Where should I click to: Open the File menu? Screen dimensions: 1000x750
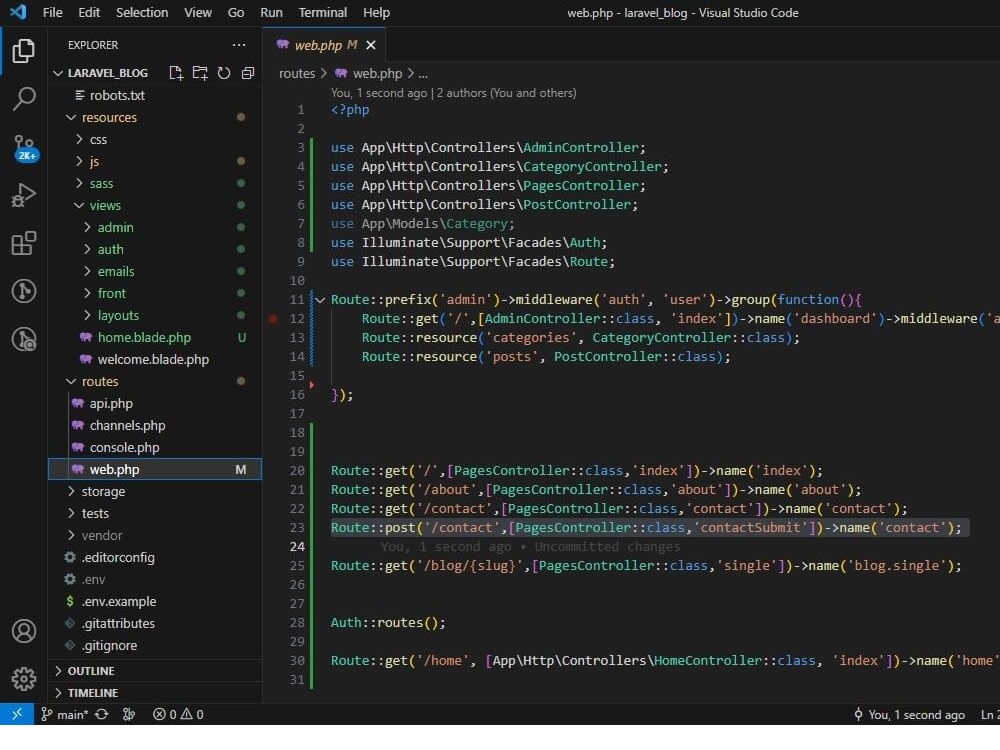tap(52, 12)
